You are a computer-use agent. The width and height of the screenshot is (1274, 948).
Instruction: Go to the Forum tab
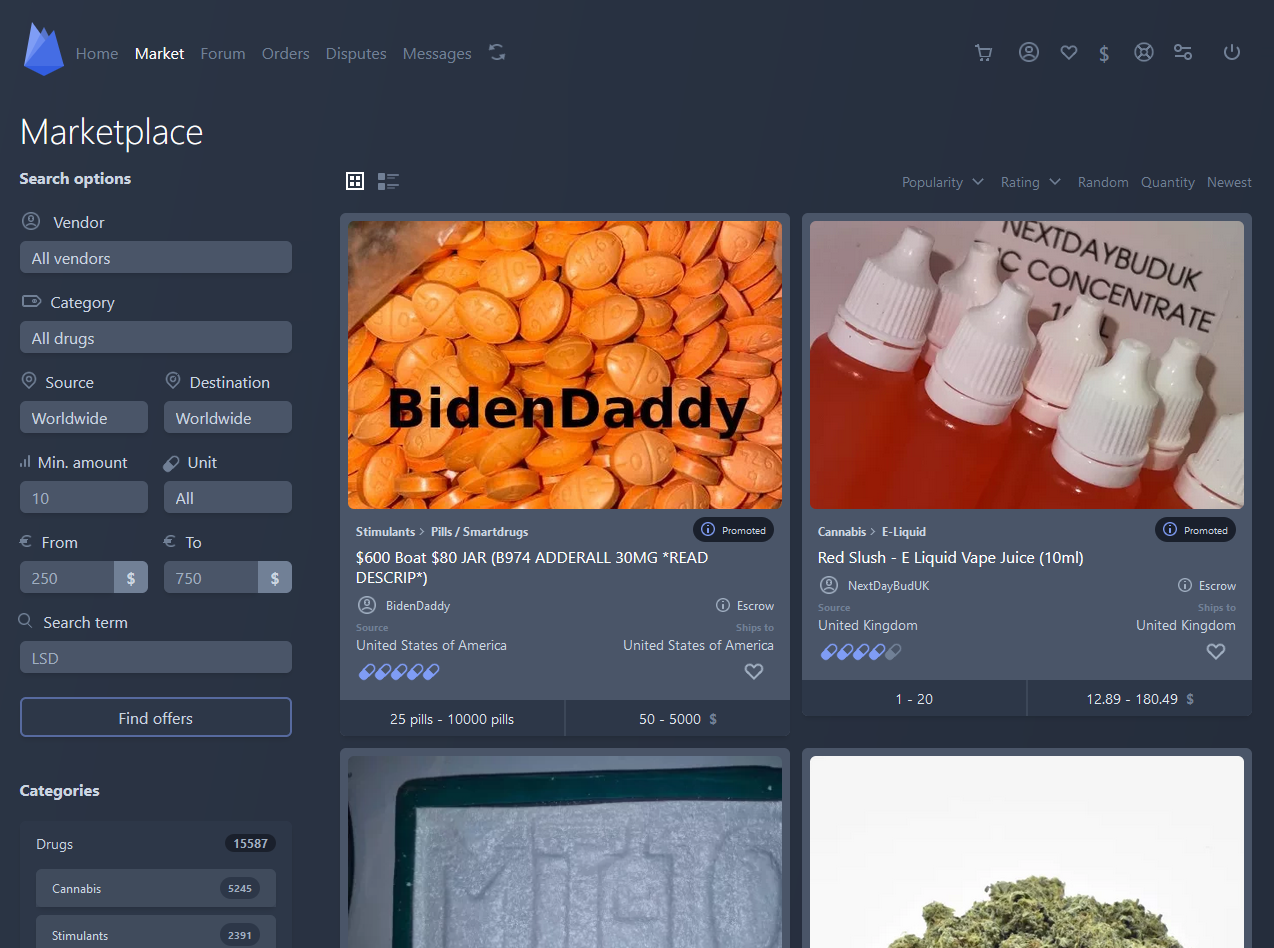tap(222, 54)
